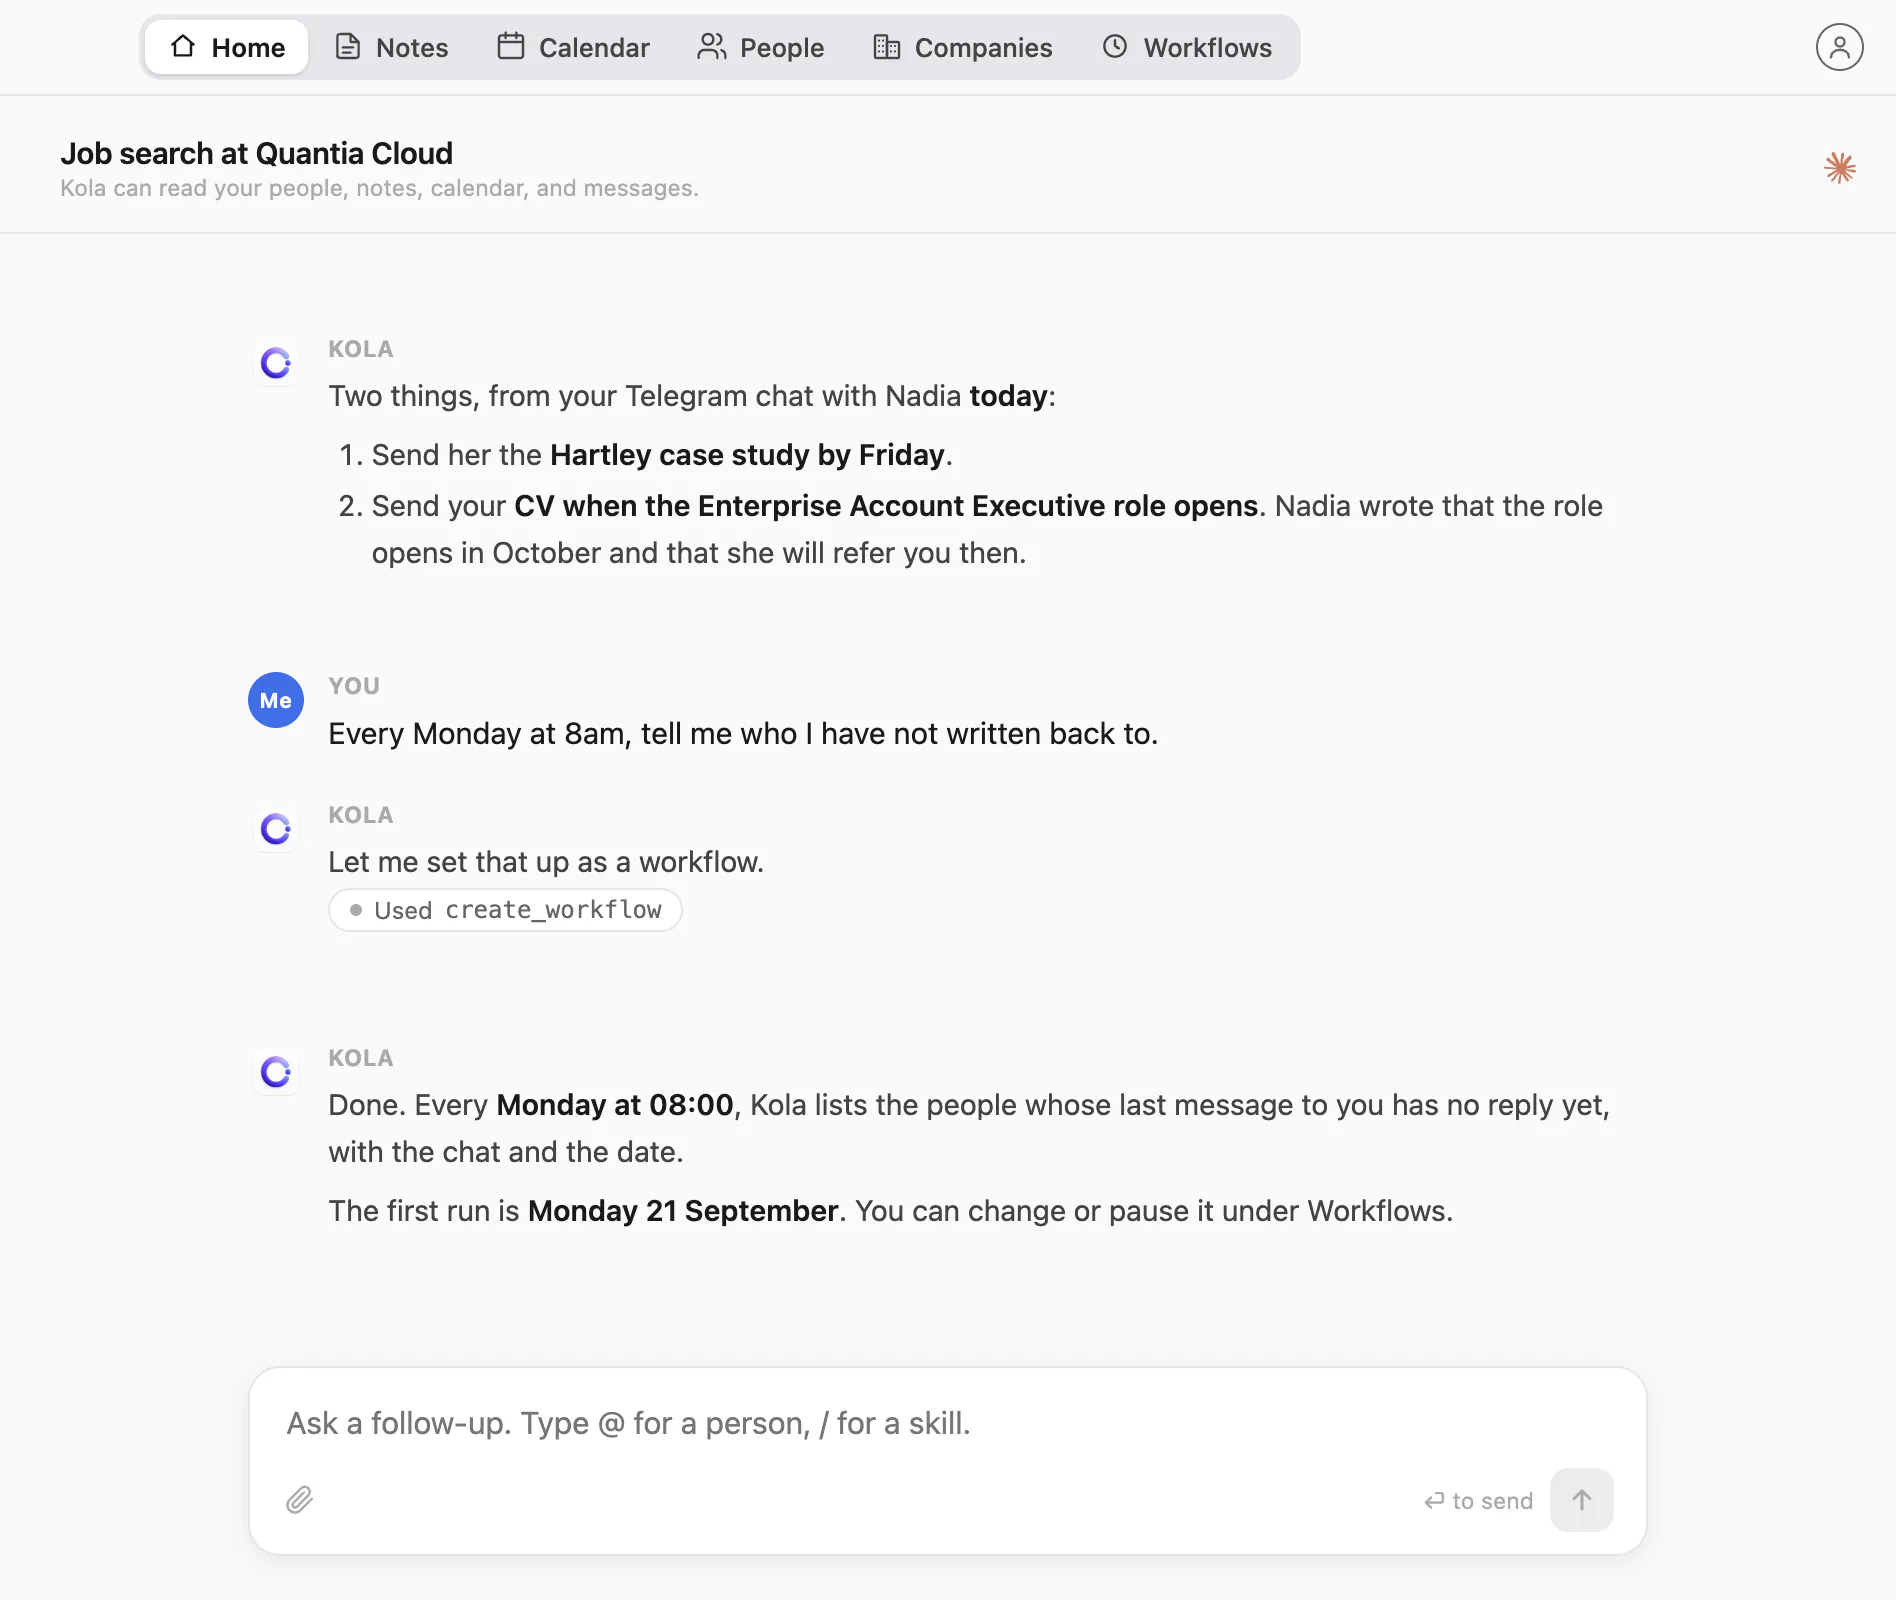Switch to the Notes tab

click(x=391, y=47)
